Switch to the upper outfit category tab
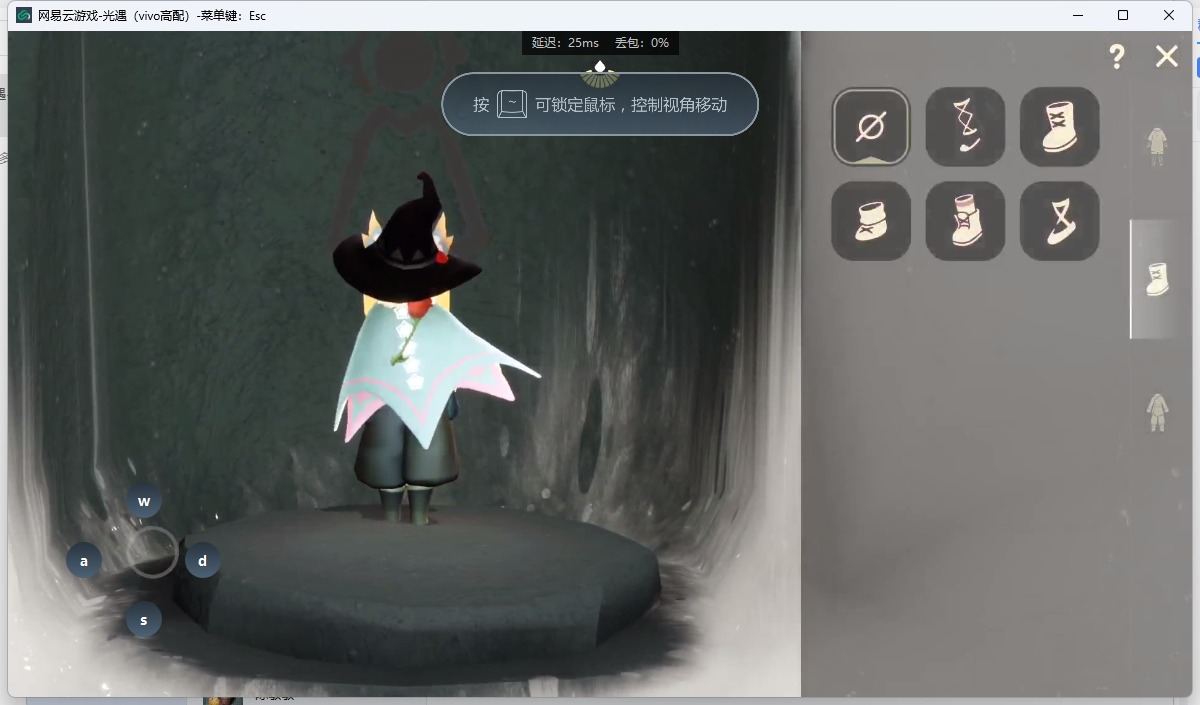Screen dimensions: 1200x705 1157,147
